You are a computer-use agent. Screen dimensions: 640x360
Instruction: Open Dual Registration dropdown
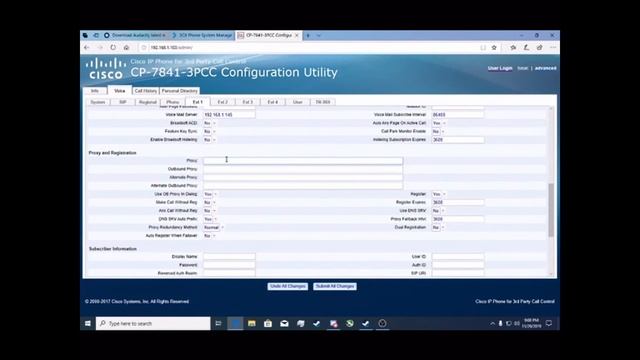[x=438, y=227]
